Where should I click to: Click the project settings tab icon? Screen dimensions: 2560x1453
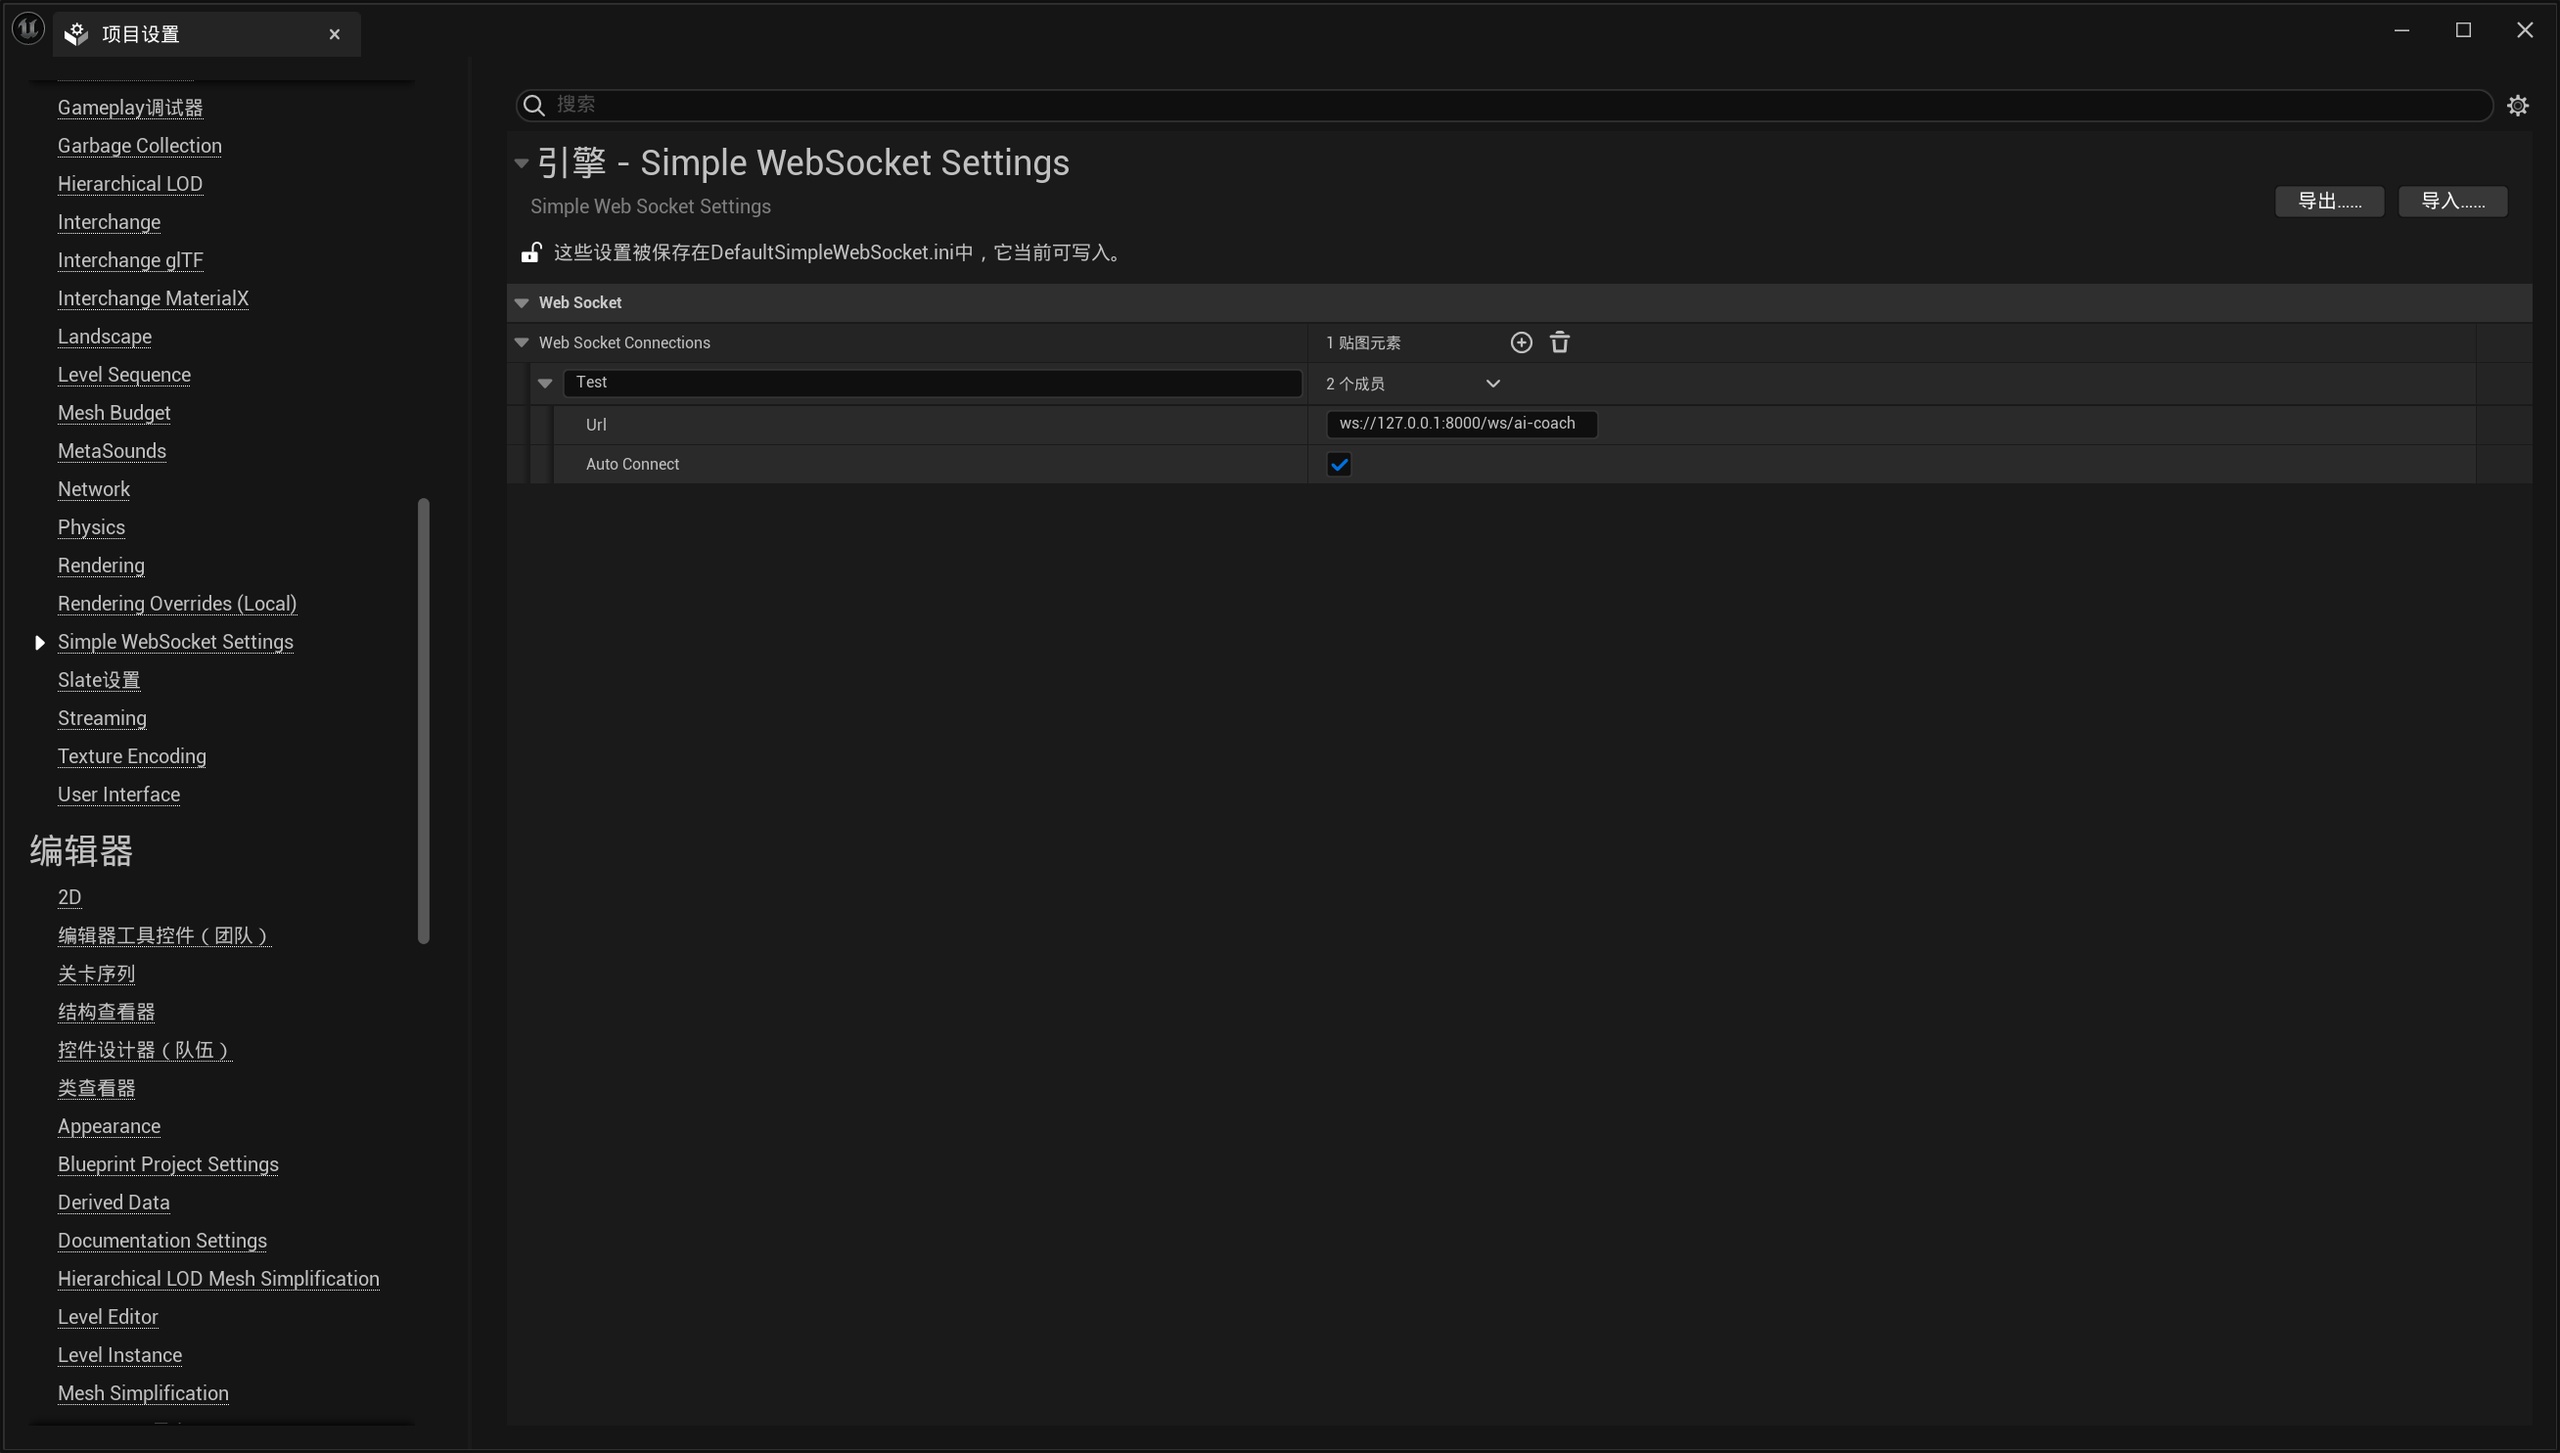pos(77,34)
